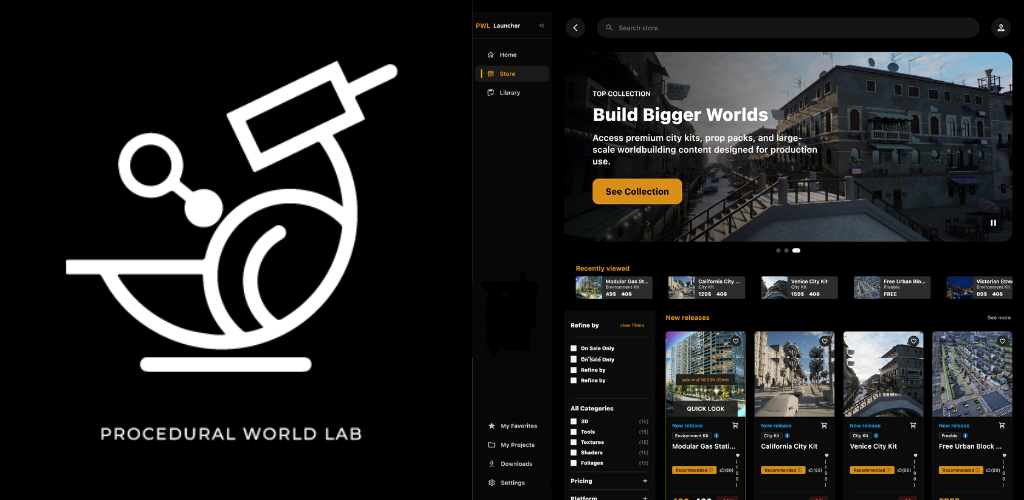
Task: Open My Projects folder in sidebar
Action: tap(512, 445)
